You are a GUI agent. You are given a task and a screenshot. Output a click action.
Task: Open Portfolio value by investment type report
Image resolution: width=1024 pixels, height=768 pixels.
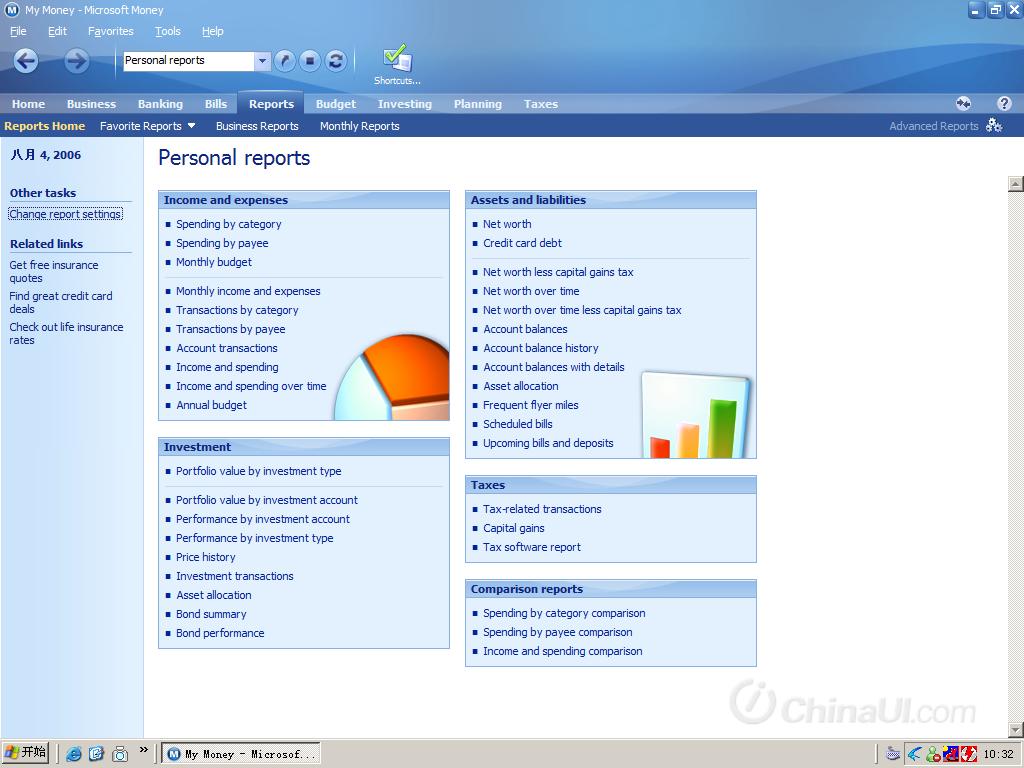(259, 471)
